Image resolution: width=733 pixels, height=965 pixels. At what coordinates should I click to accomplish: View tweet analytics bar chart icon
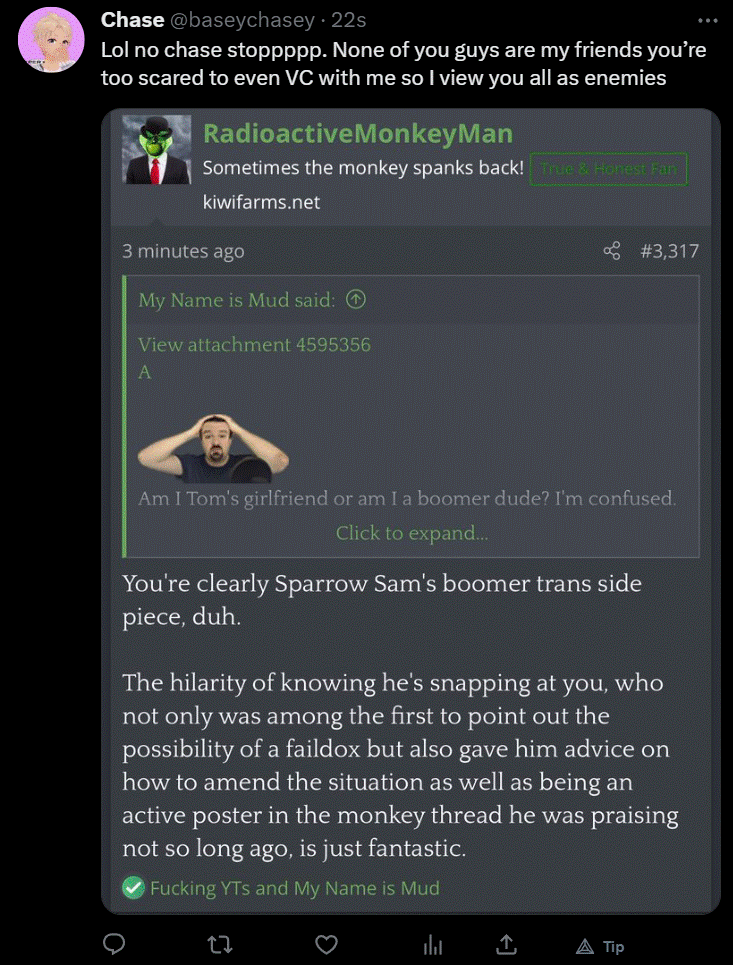pos(433,945)
